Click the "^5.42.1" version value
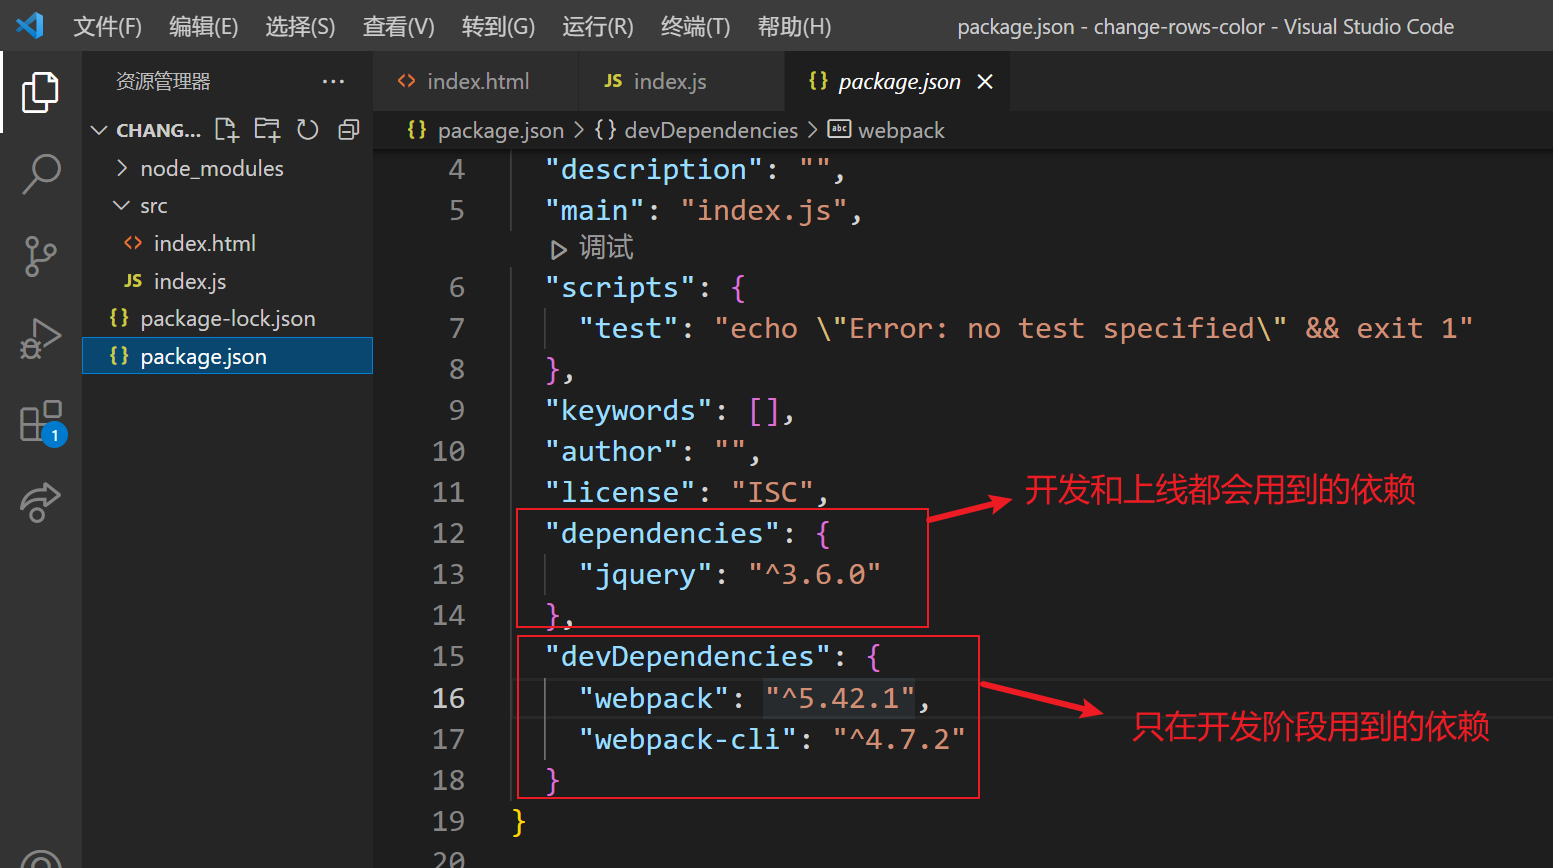The image size is (1553, 868). click(840, 698)
